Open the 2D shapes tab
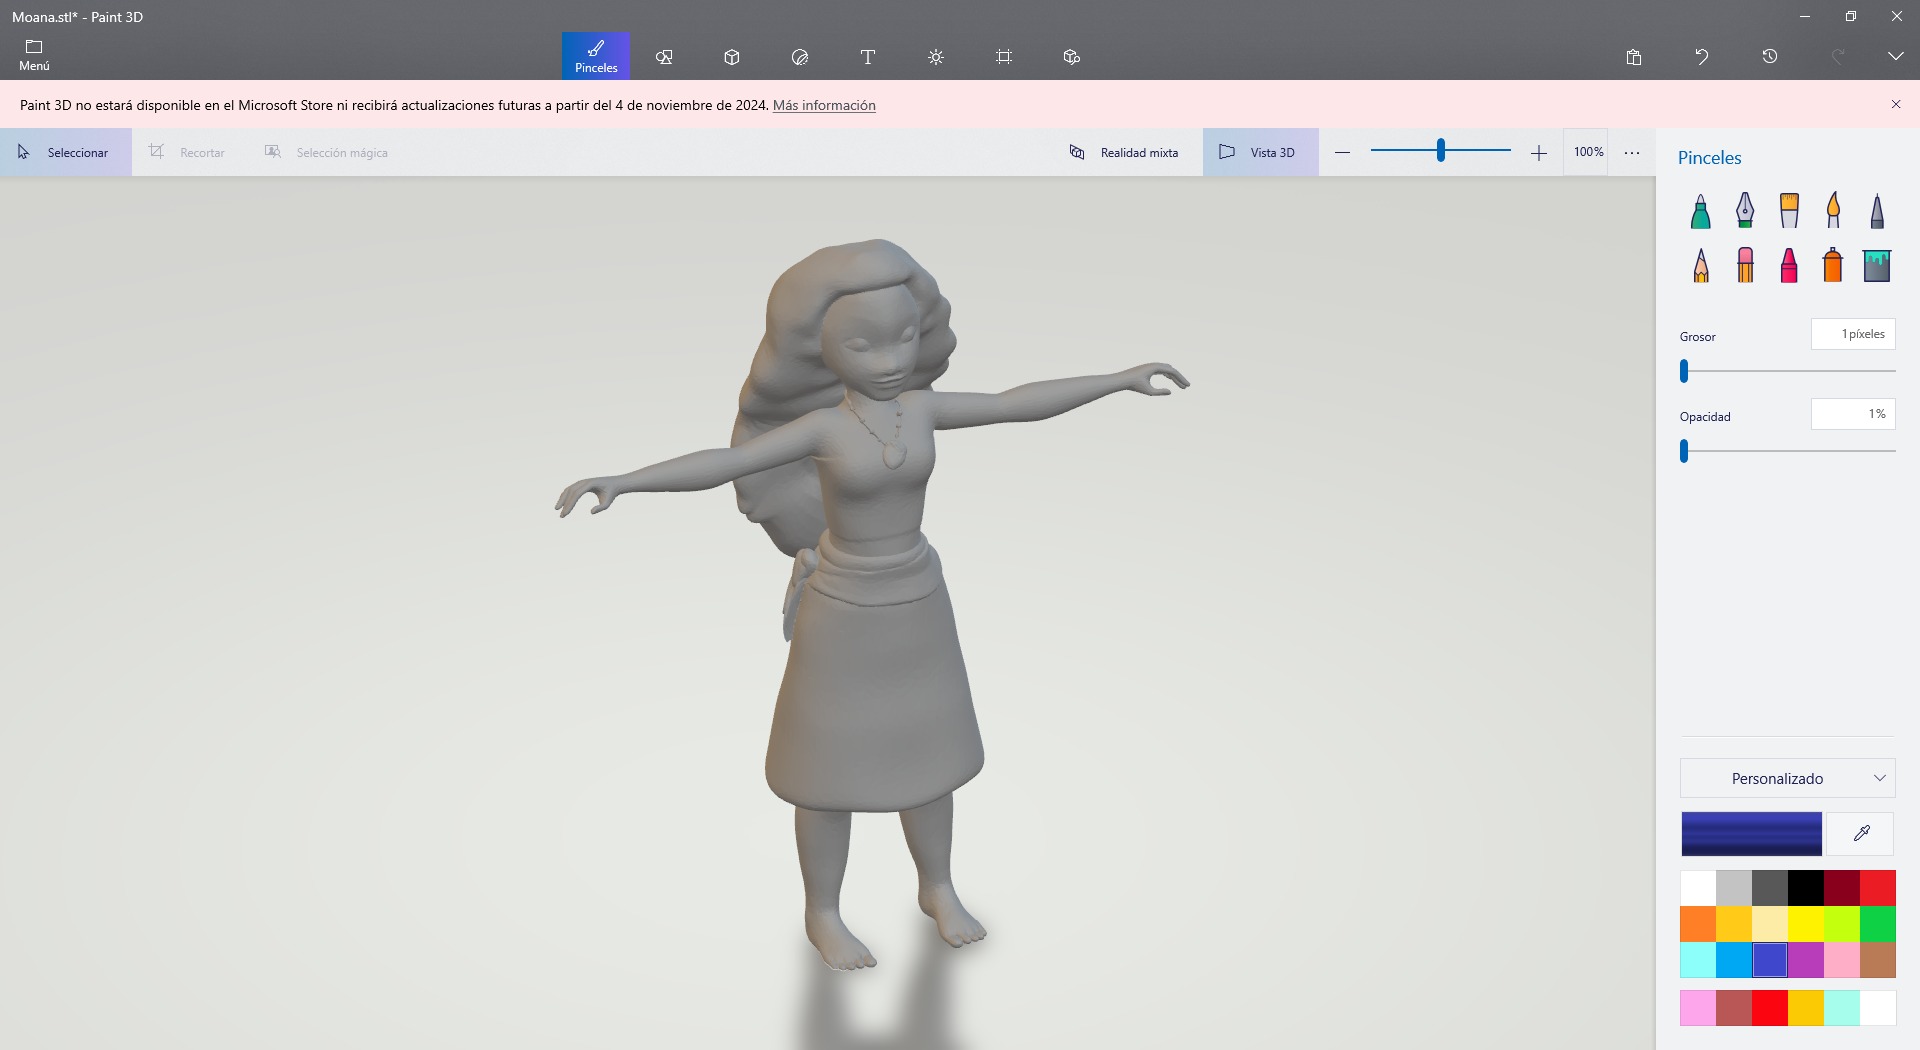Screen dimensions: 1920x1050 (x=664, y=57)
